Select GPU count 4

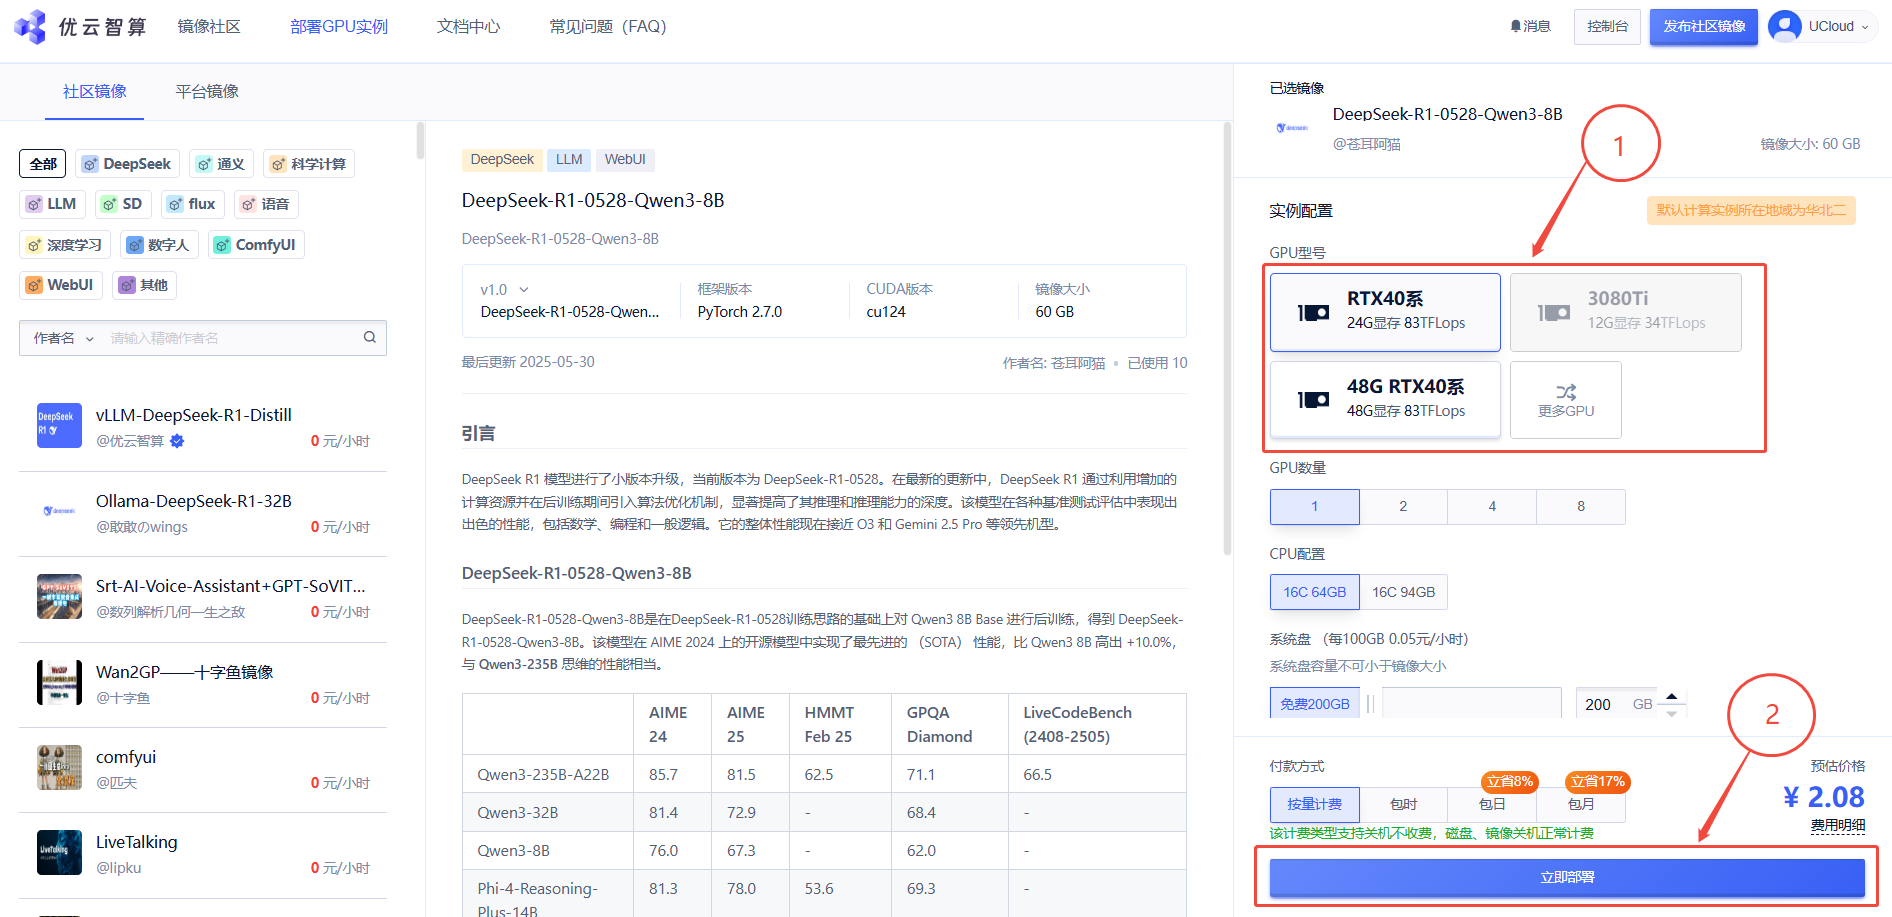(1492, 507)
